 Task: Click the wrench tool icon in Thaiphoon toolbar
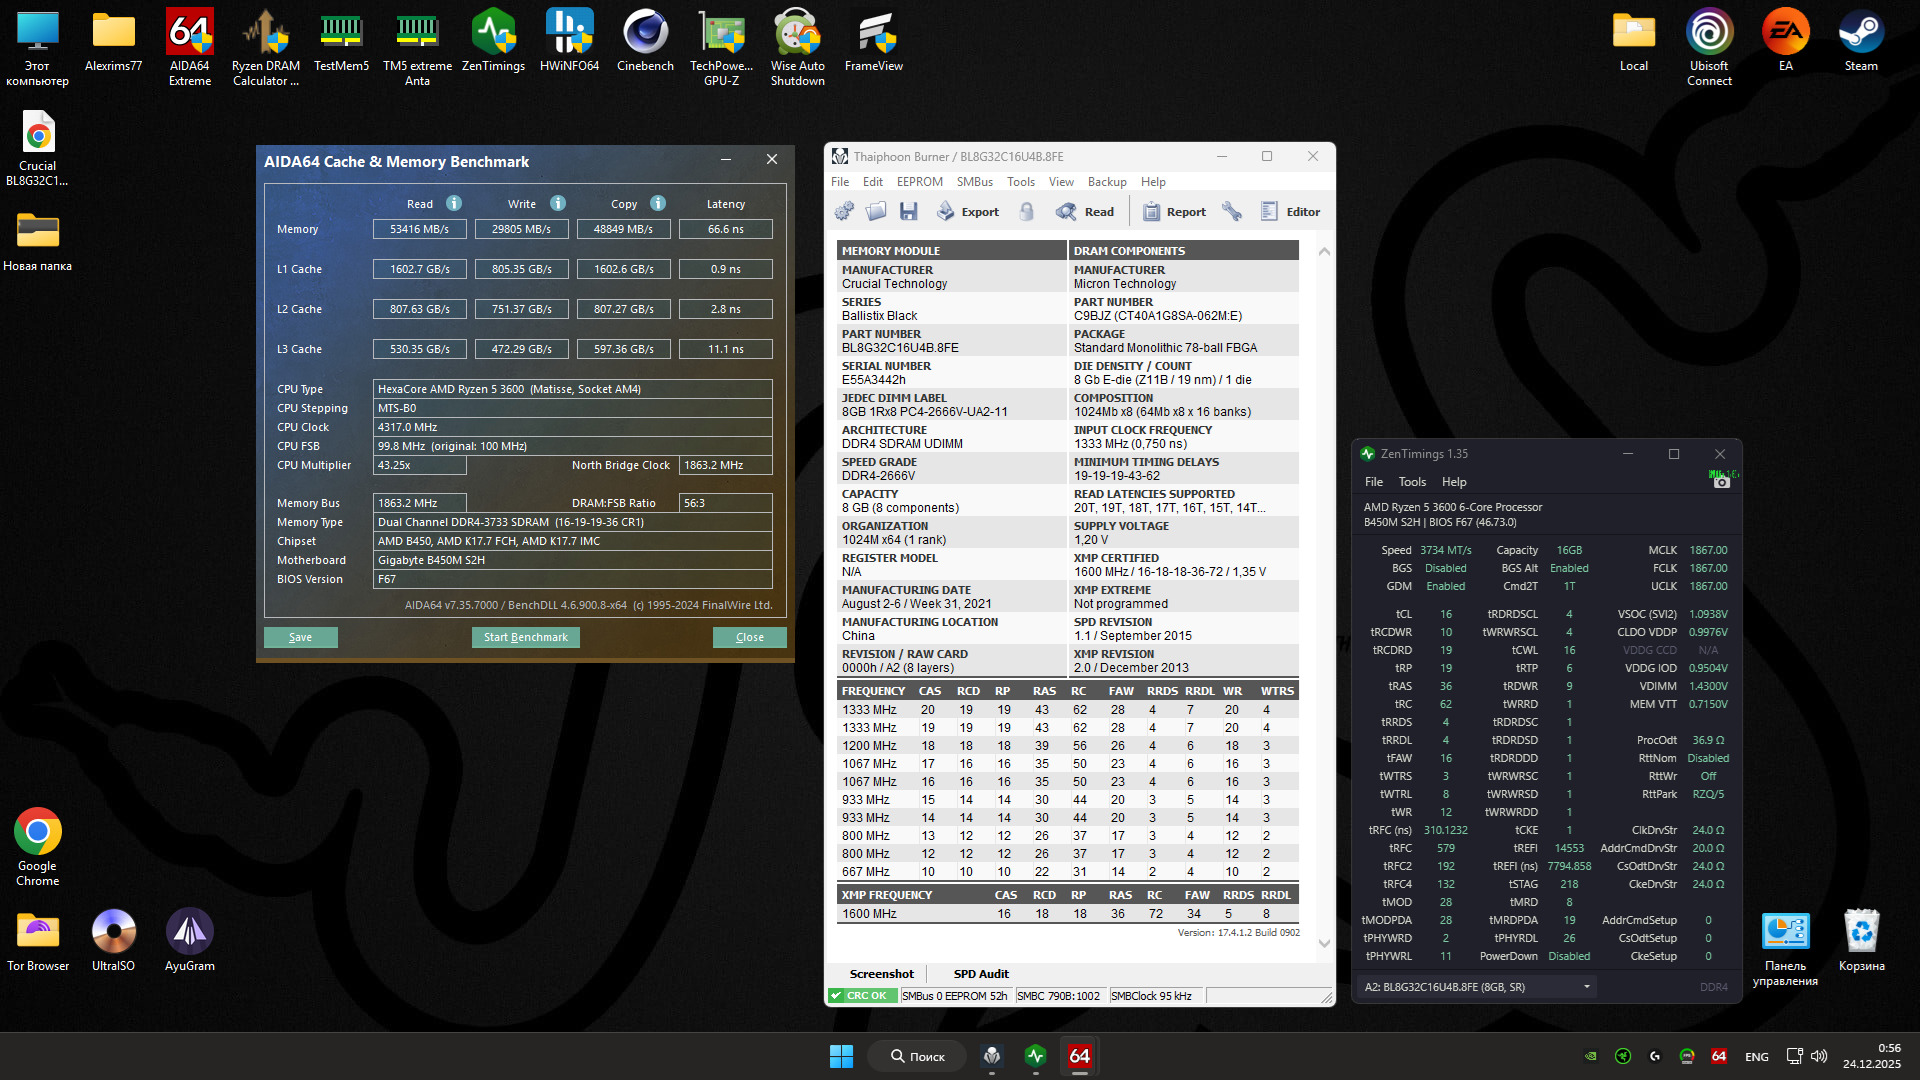pyautogui.click(x=1232, y=211)
